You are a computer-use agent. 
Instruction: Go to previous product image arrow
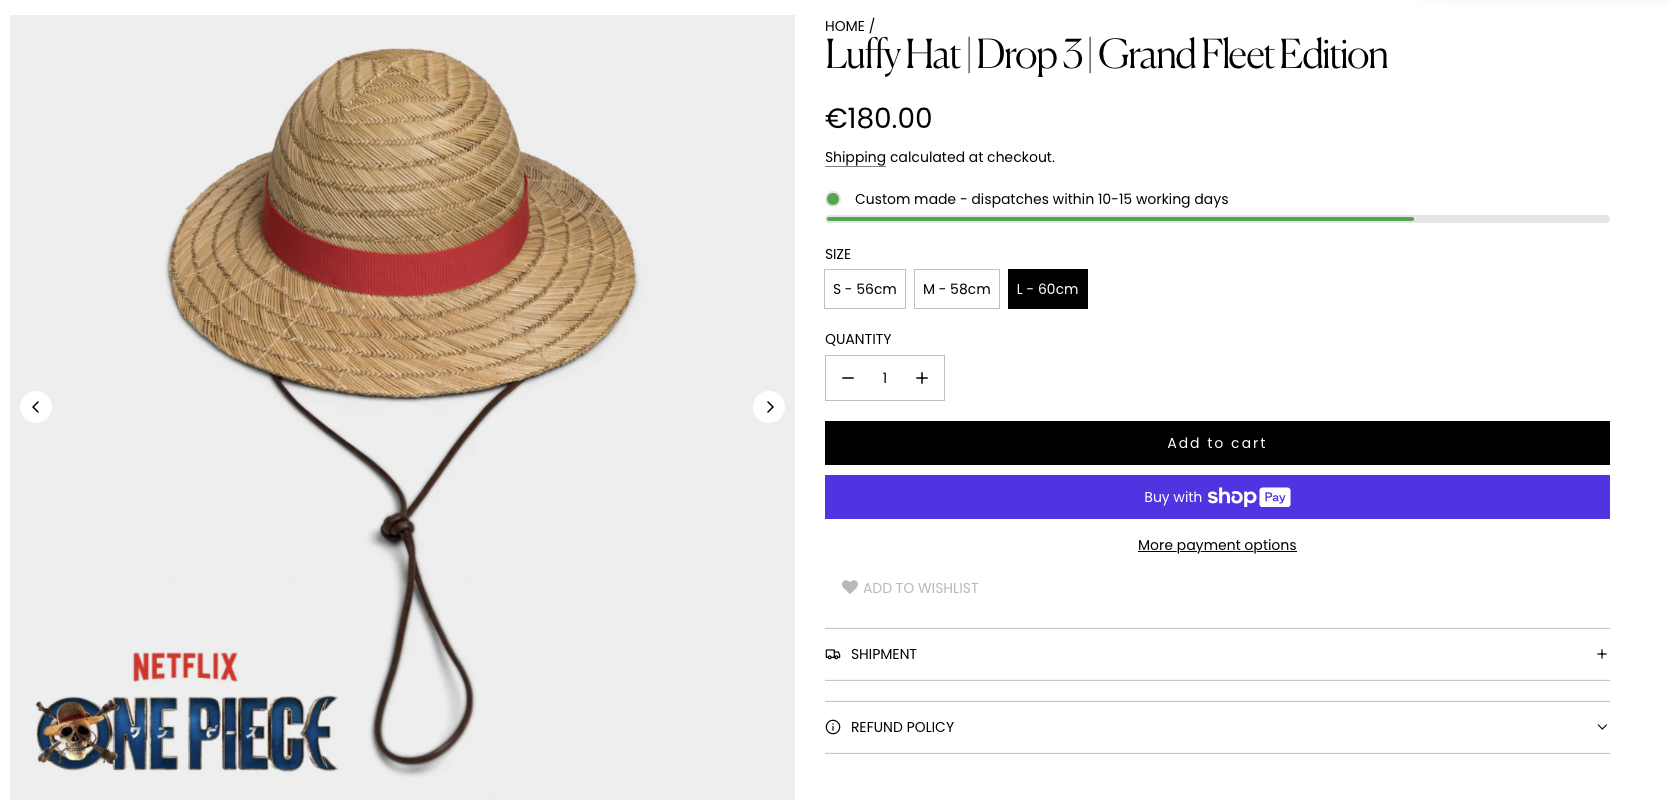pos(36,407)
